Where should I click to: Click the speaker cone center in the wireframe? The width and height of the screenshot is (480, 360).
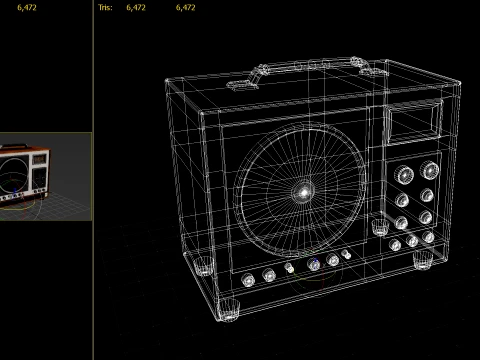(x=304, y=192)
